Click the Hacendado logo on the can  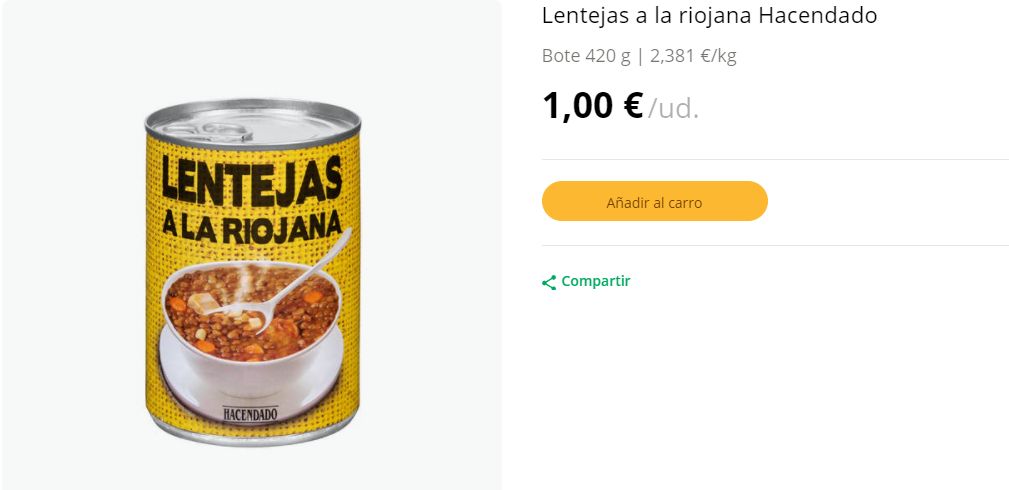[250, 411]
